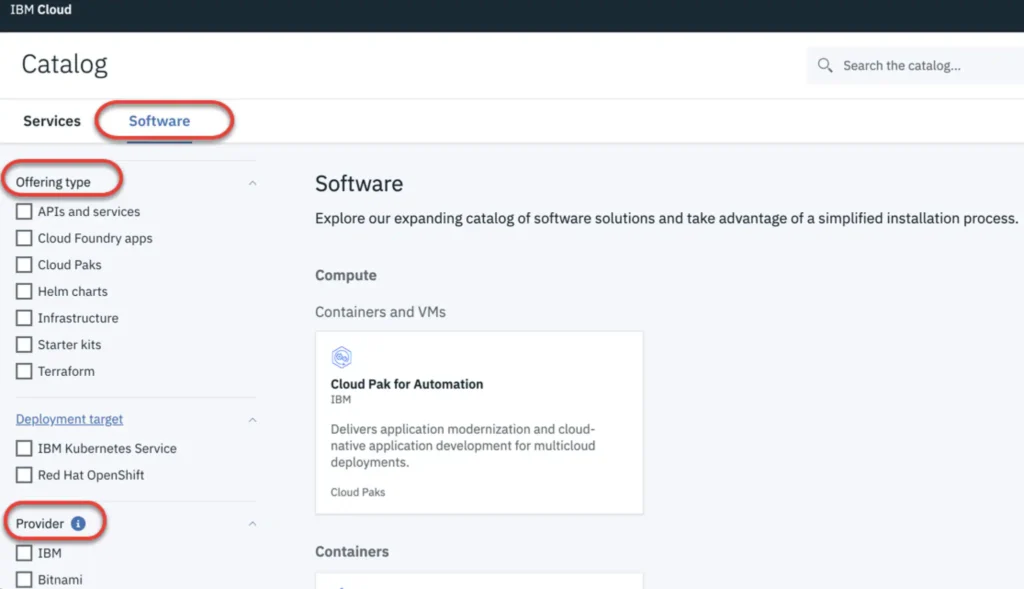This screenshot has width=1024, height=589.
Task: Enable the Red Hat OpenShift filter
Action: (23, 475)
